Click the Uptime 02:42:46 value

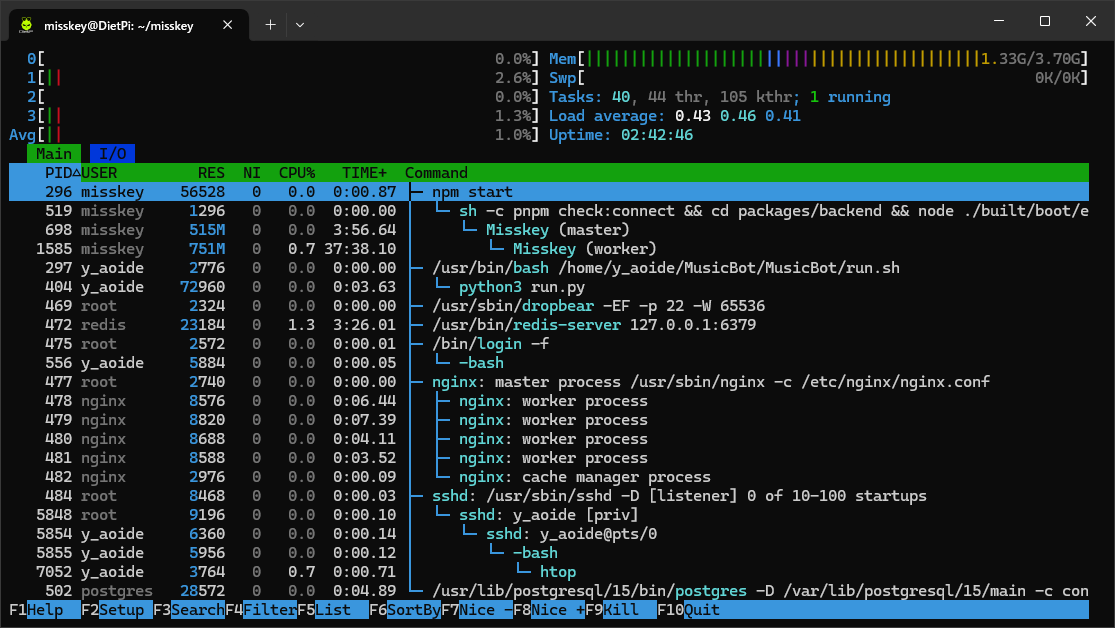656,135
